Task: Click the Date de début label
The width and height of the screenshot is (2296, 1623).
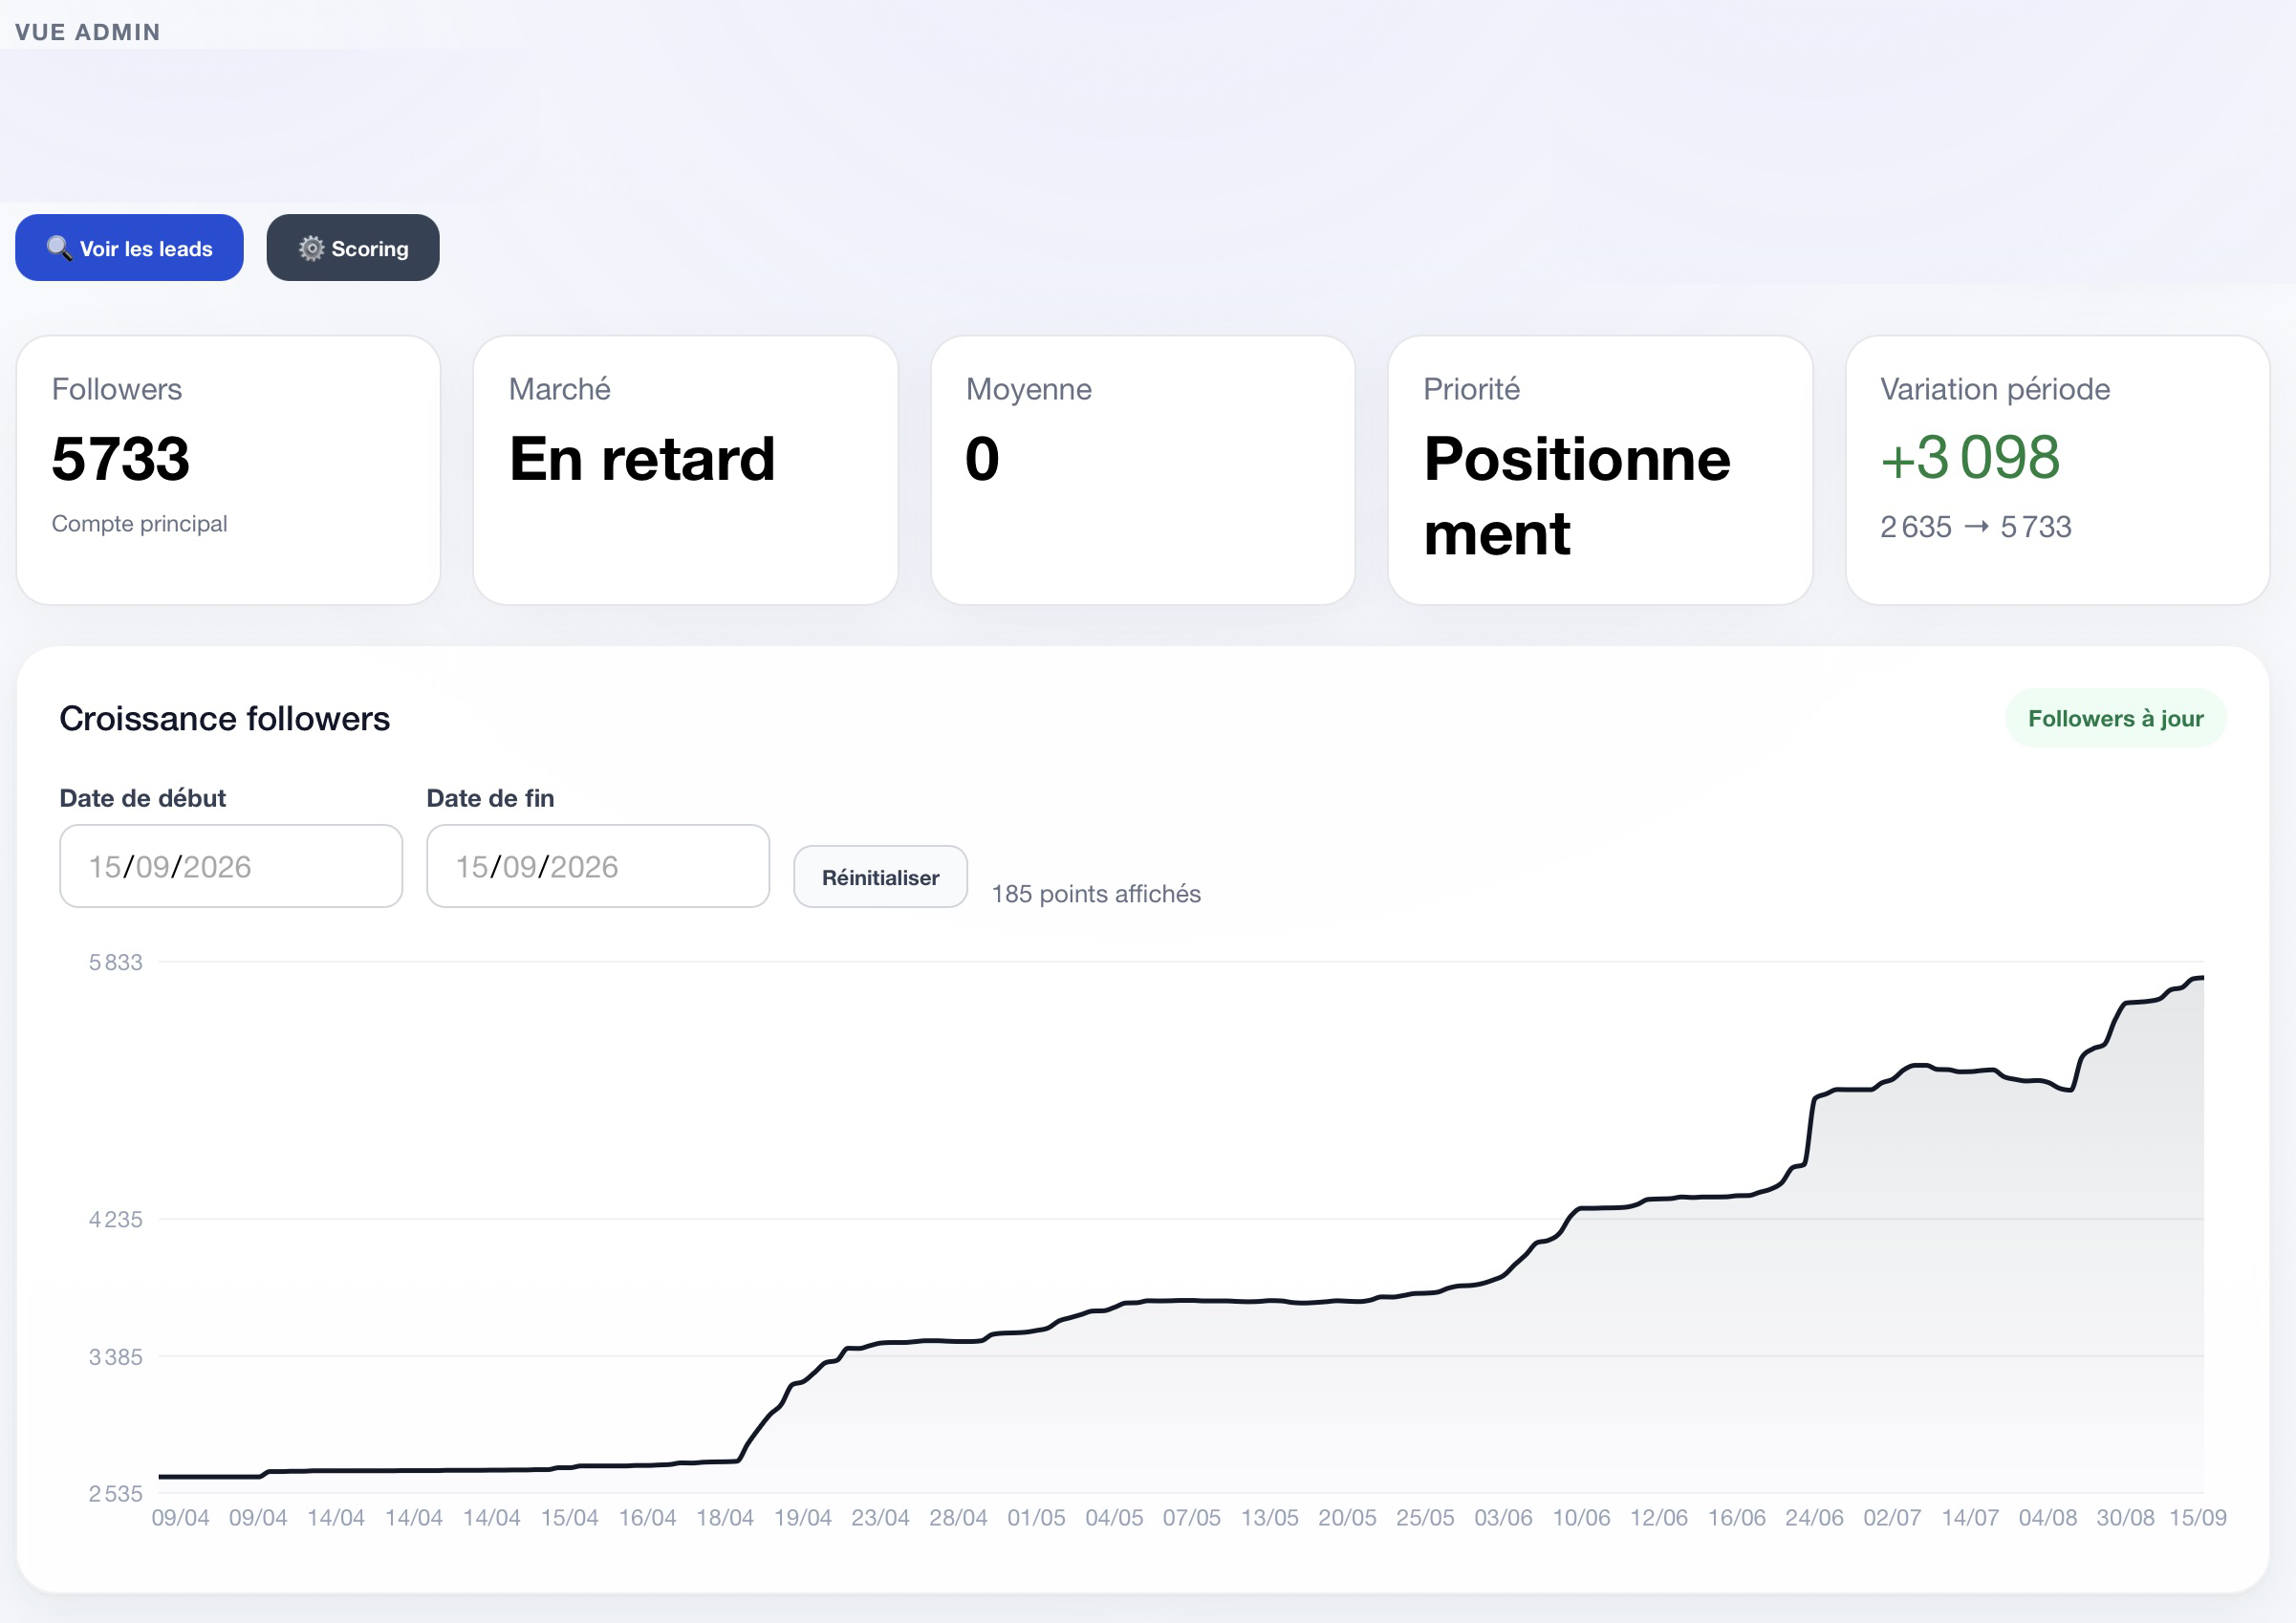Action: click(143, 798)
